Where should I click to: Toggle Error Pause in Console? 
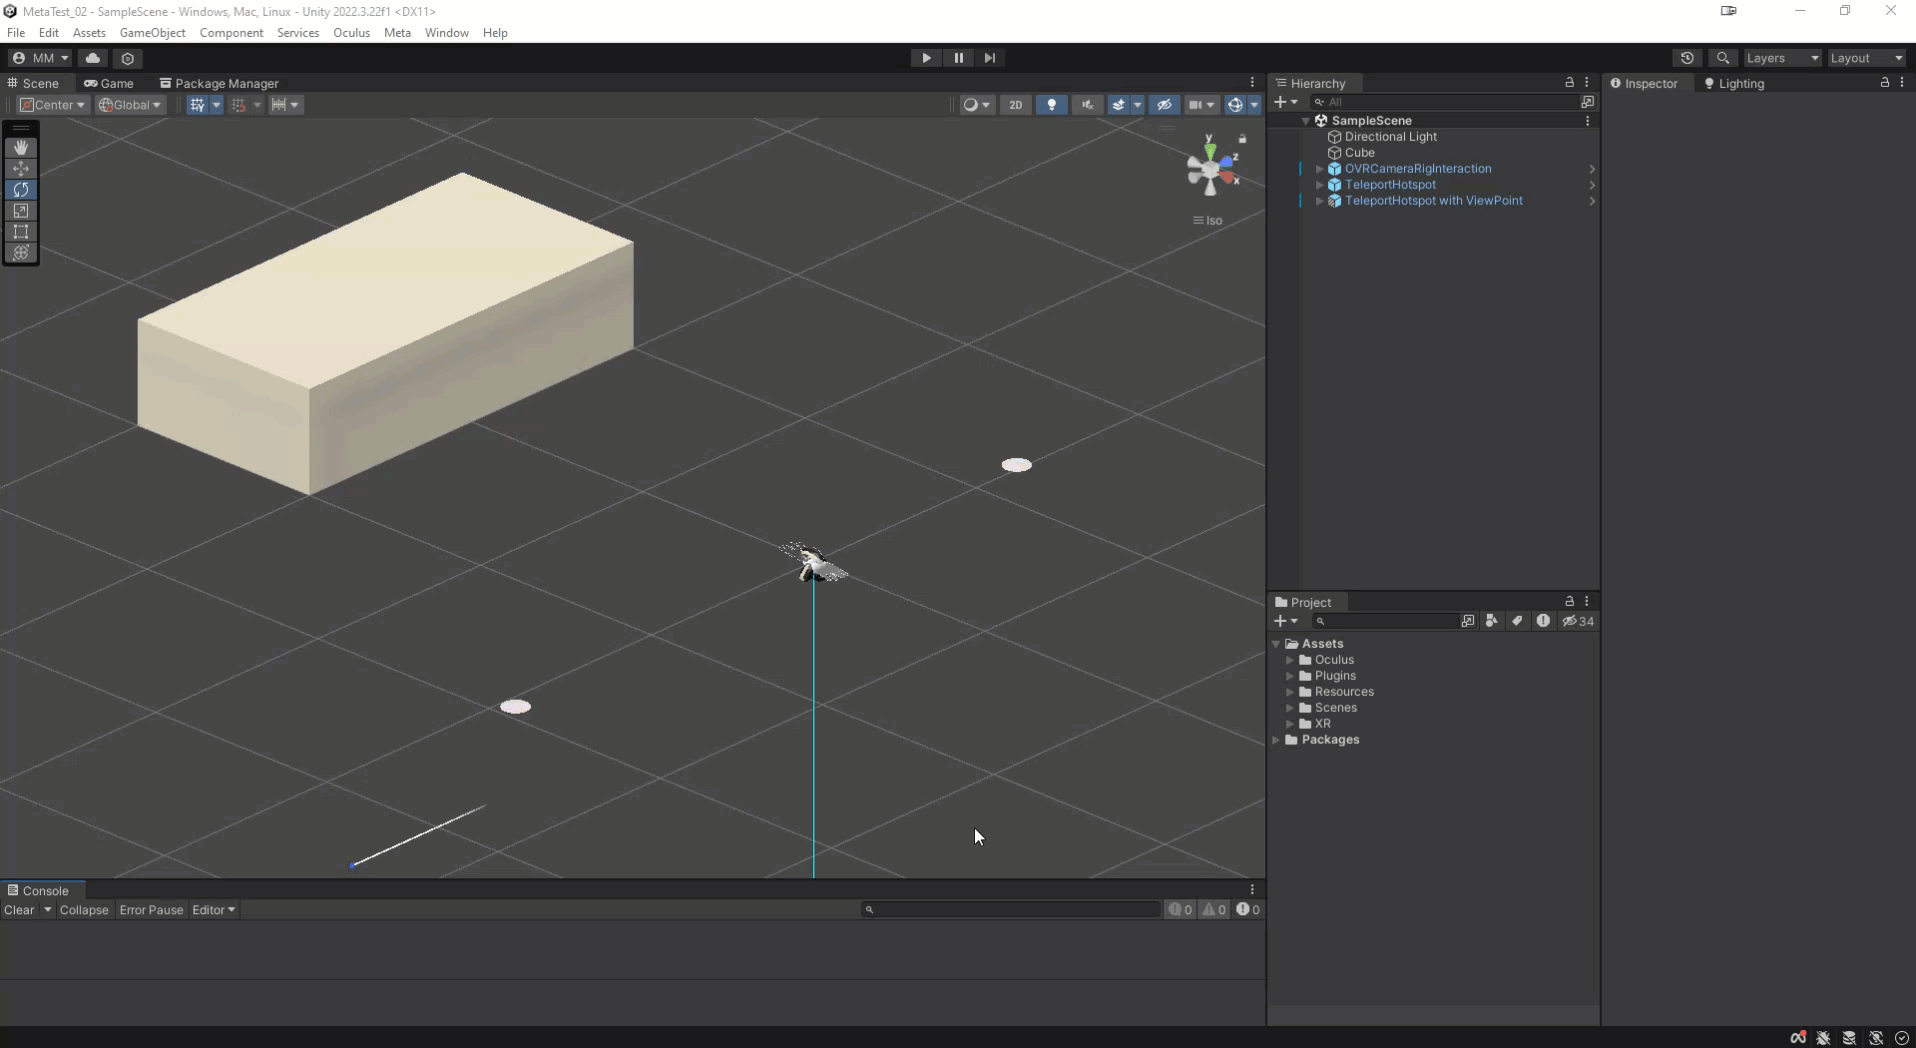[151, 910]
